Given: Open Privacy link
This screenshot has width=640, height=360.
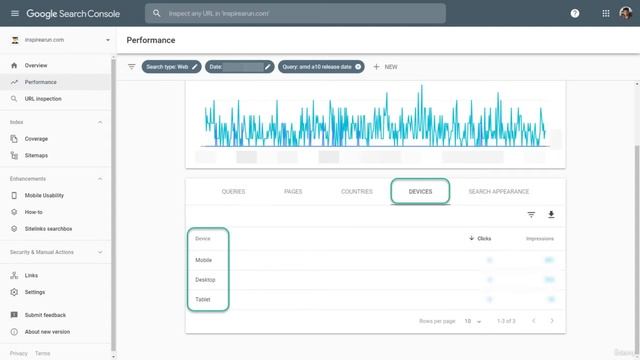Looking at the screenshot, I should [x=18, y=353].
